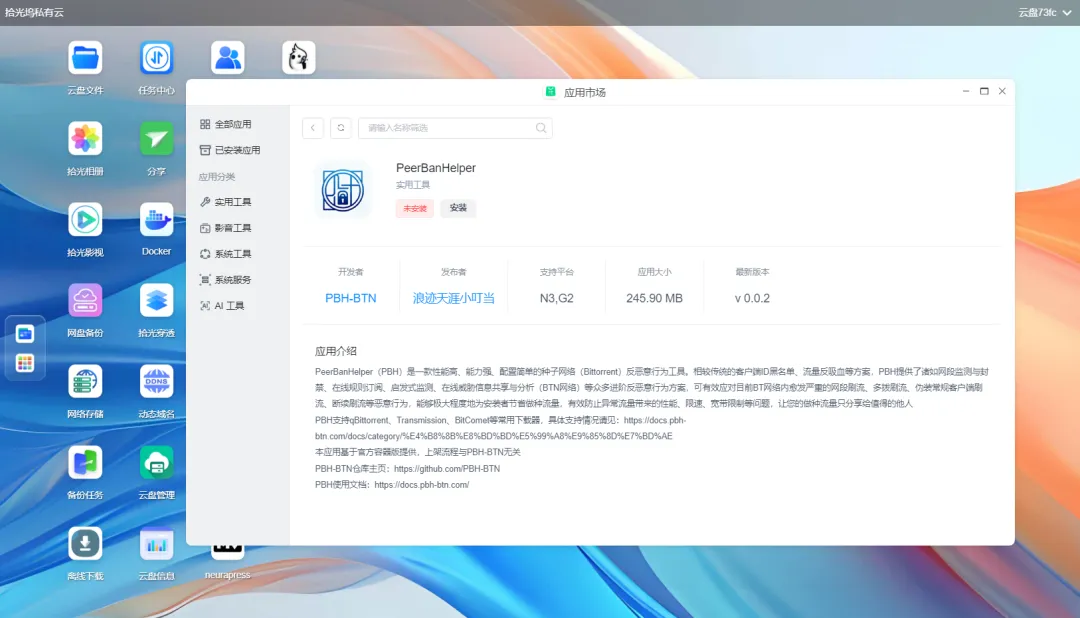Open the 分享 share app
Image resolution: width=1080 pixels, height=618 pixels.
tap(156, 139)
